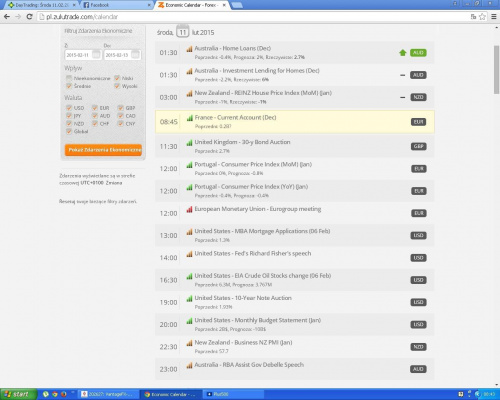Viewport: 500px width, 400px height.
Task: Open a new browser tab
Action: point(237,5)
